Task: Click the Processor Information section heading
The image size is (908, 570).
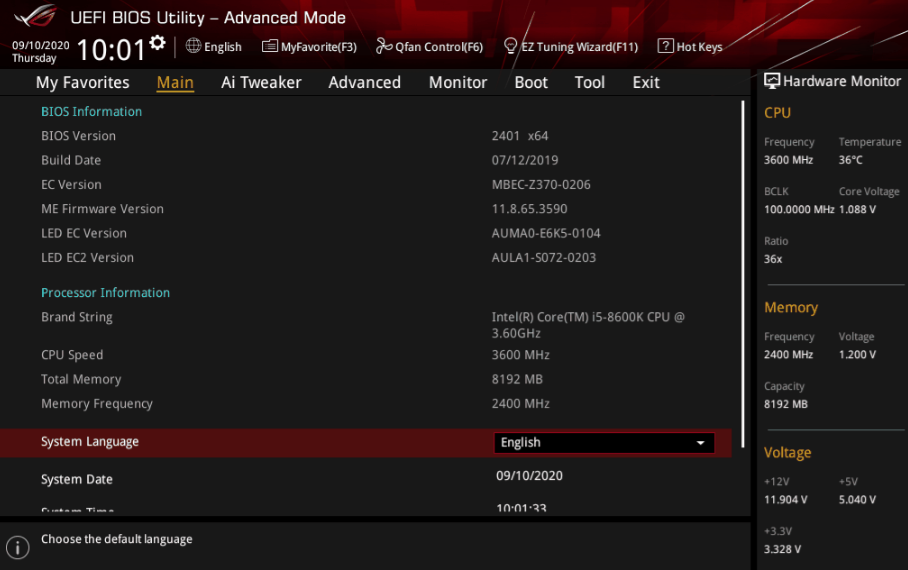Action: click(105, 293)
